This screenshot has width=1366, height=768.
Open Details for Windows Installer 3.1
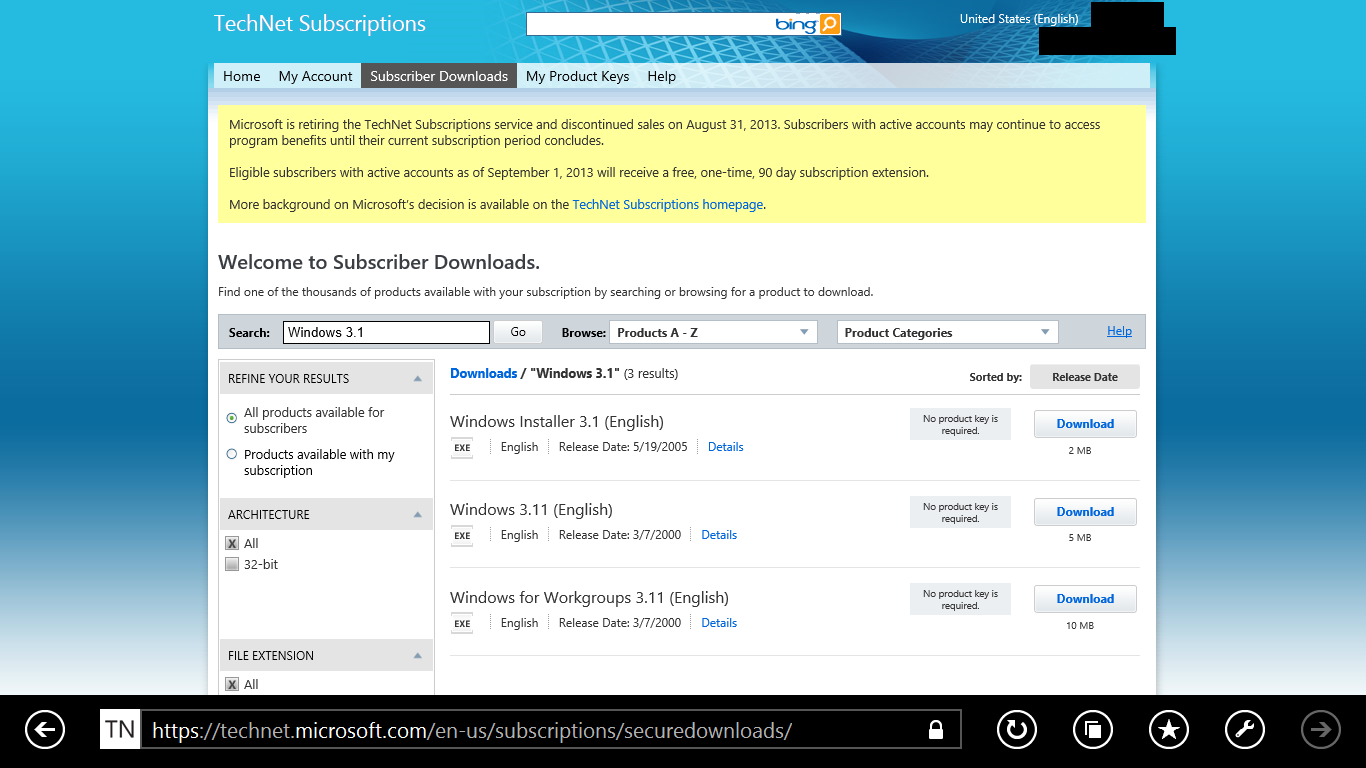(725, 447)
